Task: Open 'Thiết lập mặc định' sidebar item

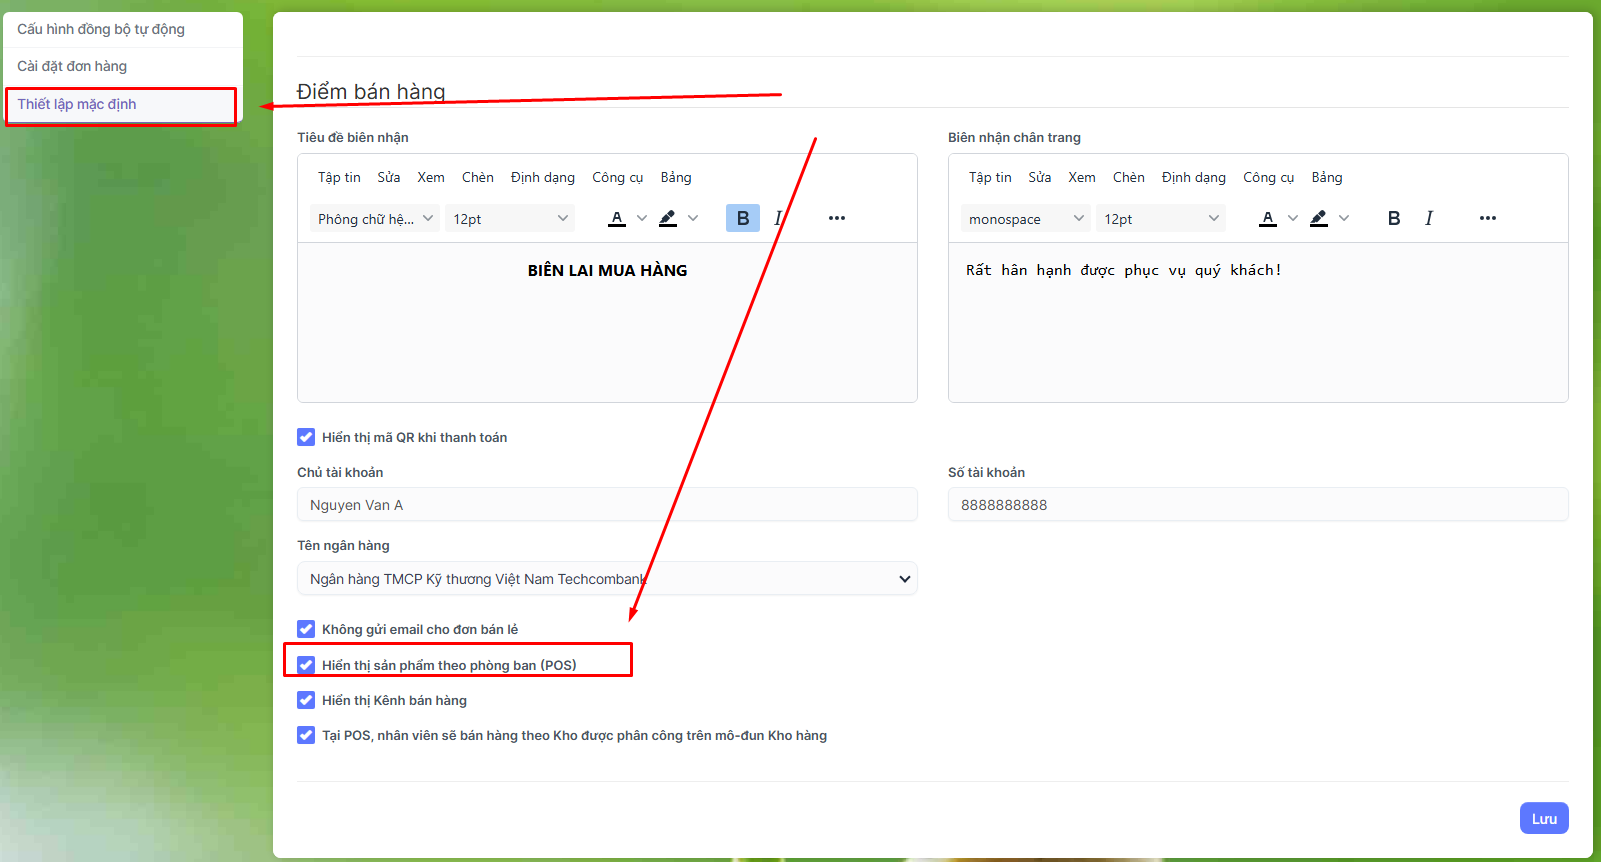Action: (77, 104)
